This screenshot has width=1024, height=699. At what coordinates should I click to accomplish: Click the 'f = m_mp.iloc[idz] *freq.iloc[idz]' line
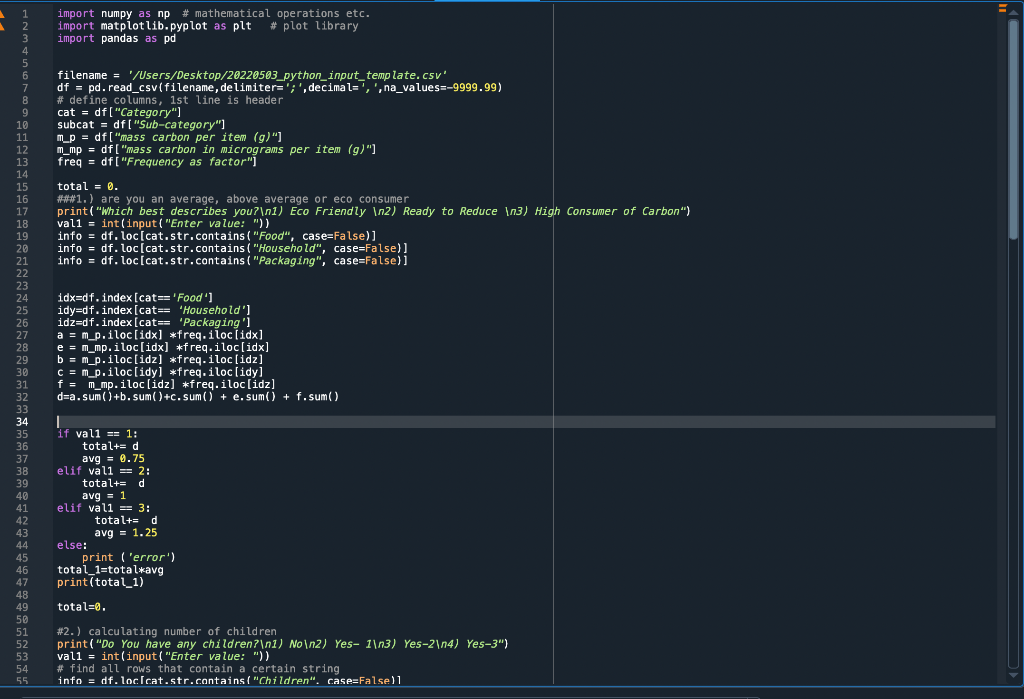(x=167, y=385)
